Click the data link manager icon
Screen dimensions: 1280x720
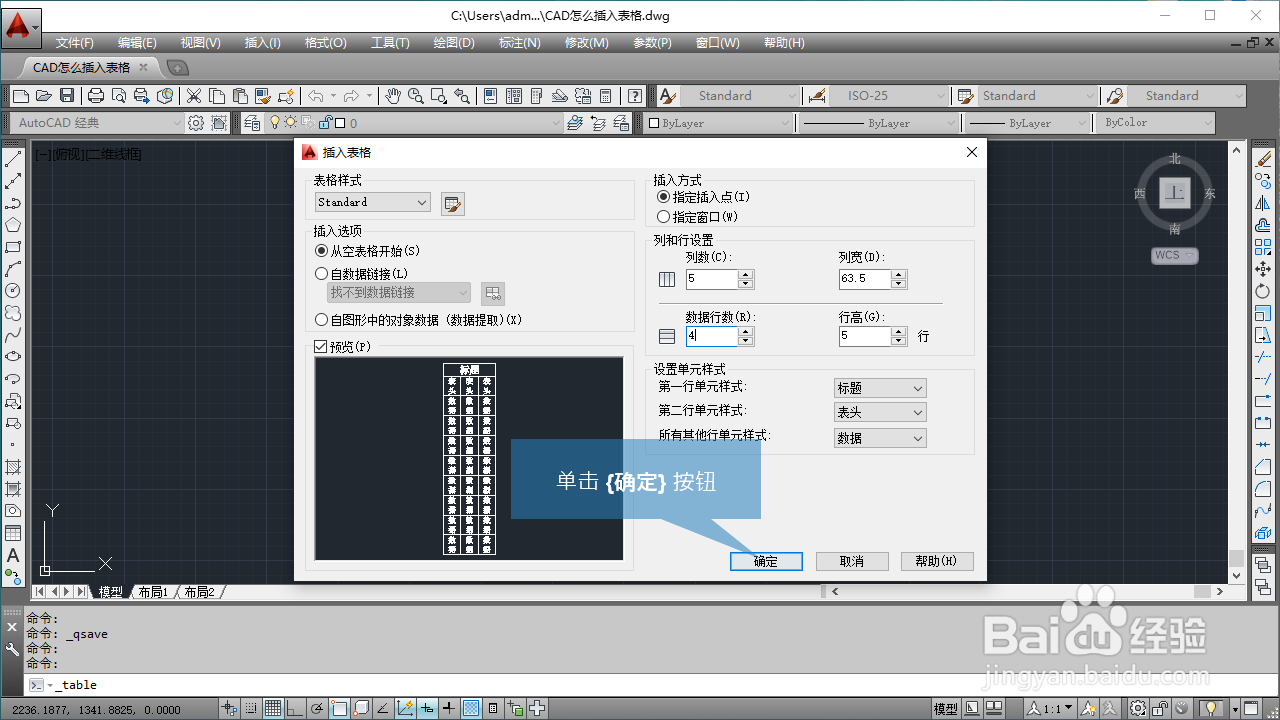[493, 293]
